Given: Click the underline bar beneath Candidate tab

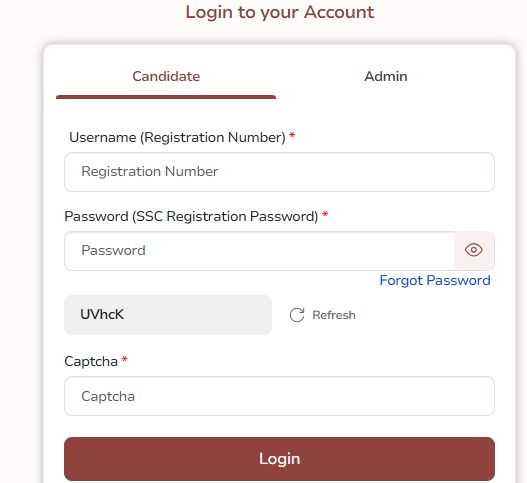Looking at the screenshot, I should 166,97.
